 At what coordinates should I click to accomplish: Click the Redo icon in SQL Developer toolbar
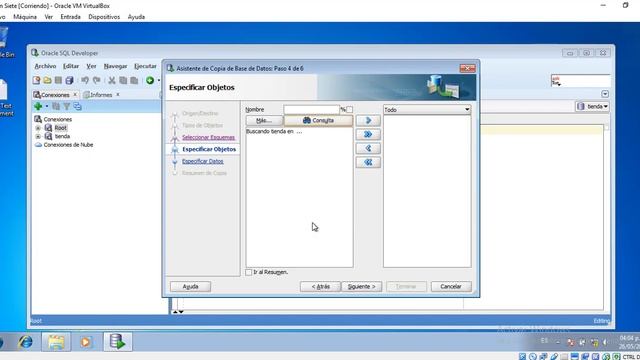point(96,80)
